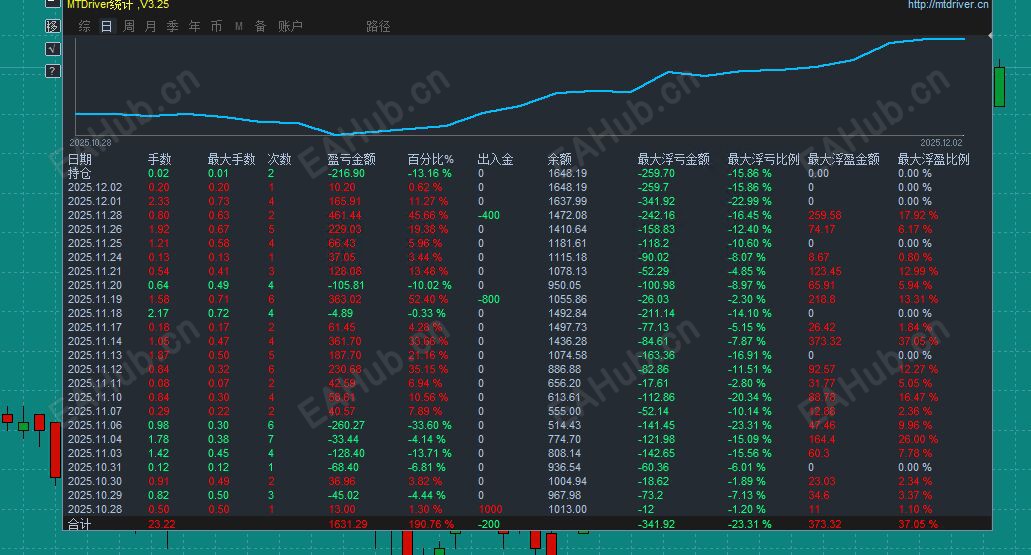Screen dimensions: 1031x555
Task: Click the 461.44 profit value
Action: (345, 215)
